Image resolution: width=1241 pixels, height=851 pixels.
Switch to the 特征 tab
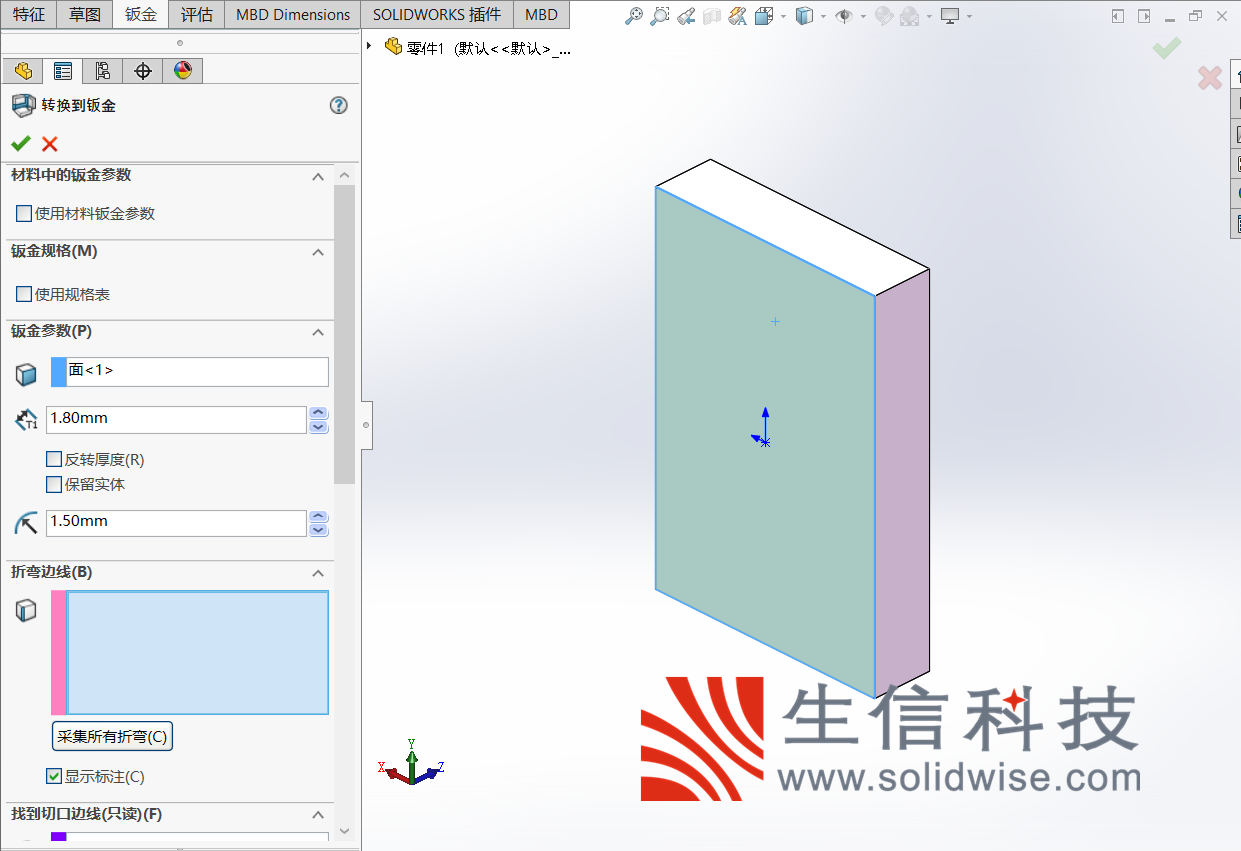[x=28, y=15]
